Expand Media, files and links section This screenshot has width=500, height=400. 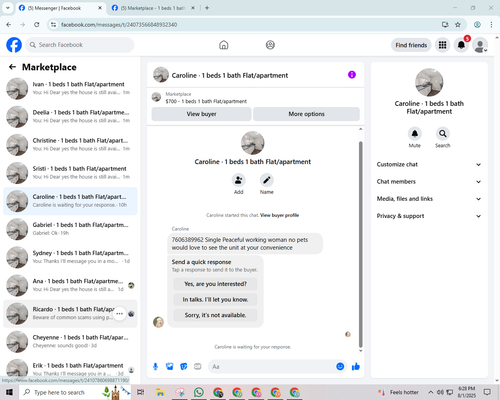(429, 199)
